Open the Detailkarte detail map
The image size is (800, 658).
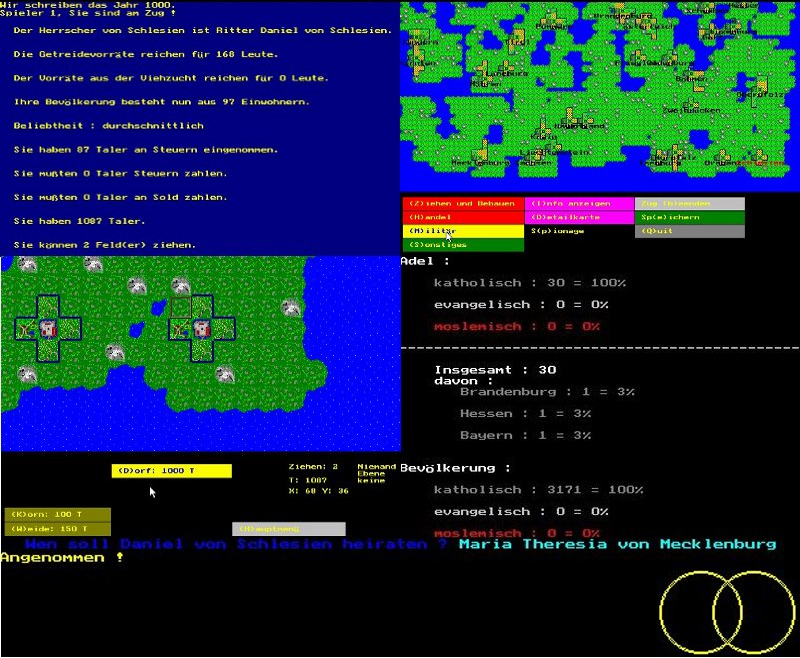pyautogui.click(x=579, y=217)
